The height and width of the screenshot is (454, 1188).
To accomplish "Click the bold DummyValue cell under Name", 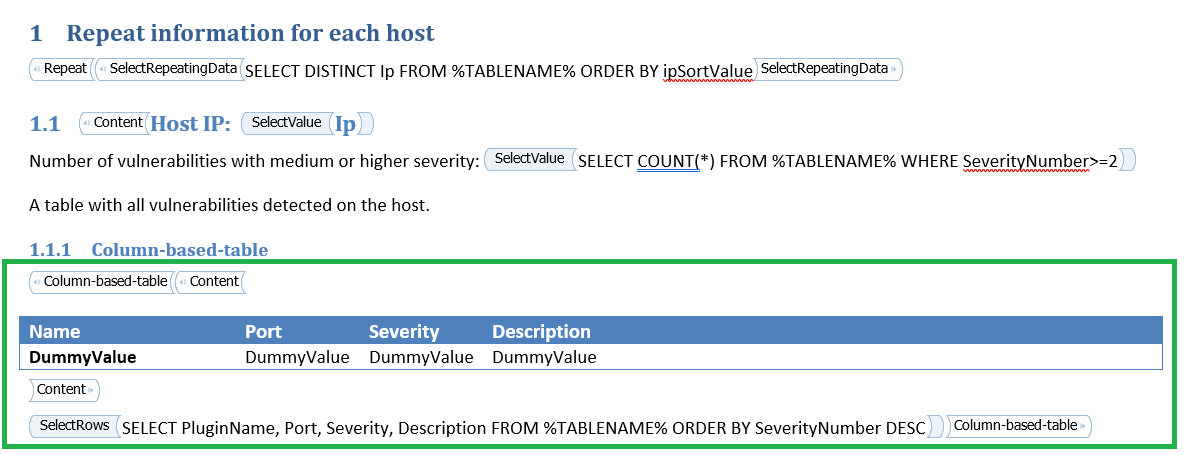I will (x=83, y=357).
